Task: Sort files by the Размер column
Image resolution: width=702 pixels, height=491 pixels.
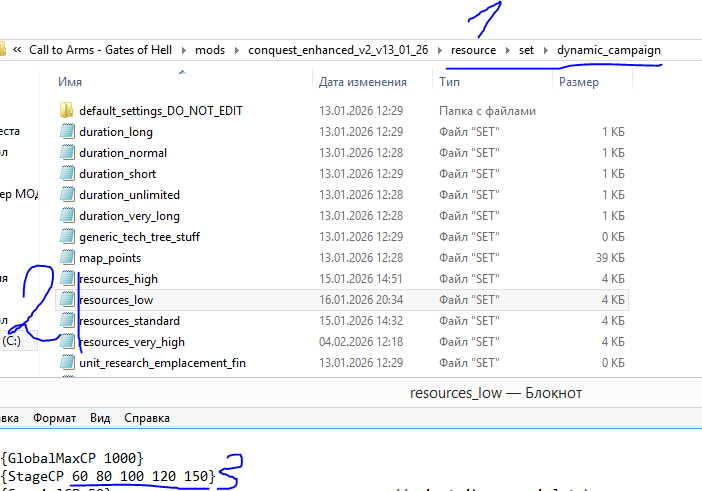Action: point(580,80)
